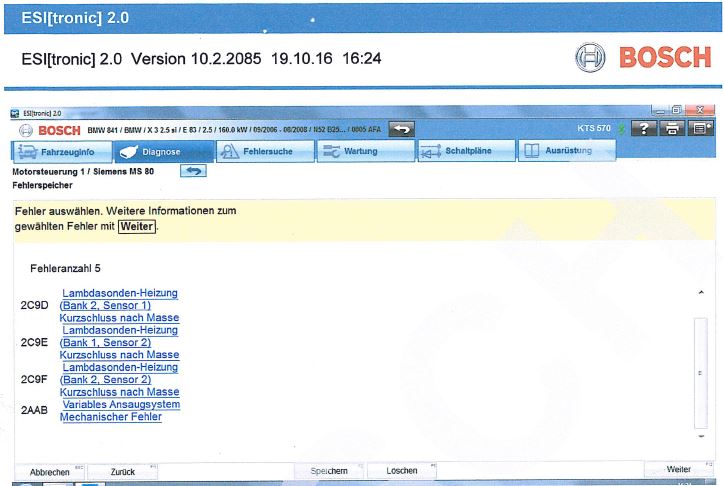The image size is (724, 486).
Task: Open the protocol menu icon beside printer
Action: click(700, 128)
